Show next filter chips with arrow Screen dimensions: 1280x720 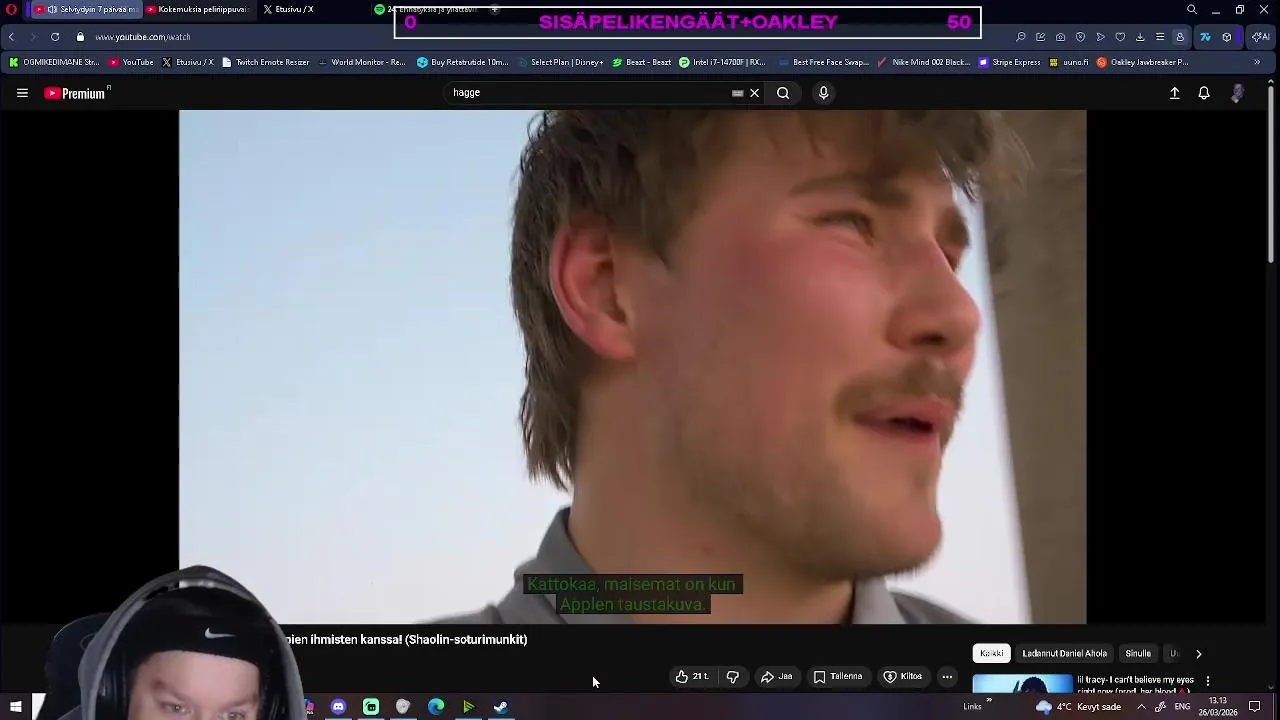point(1198,654)
